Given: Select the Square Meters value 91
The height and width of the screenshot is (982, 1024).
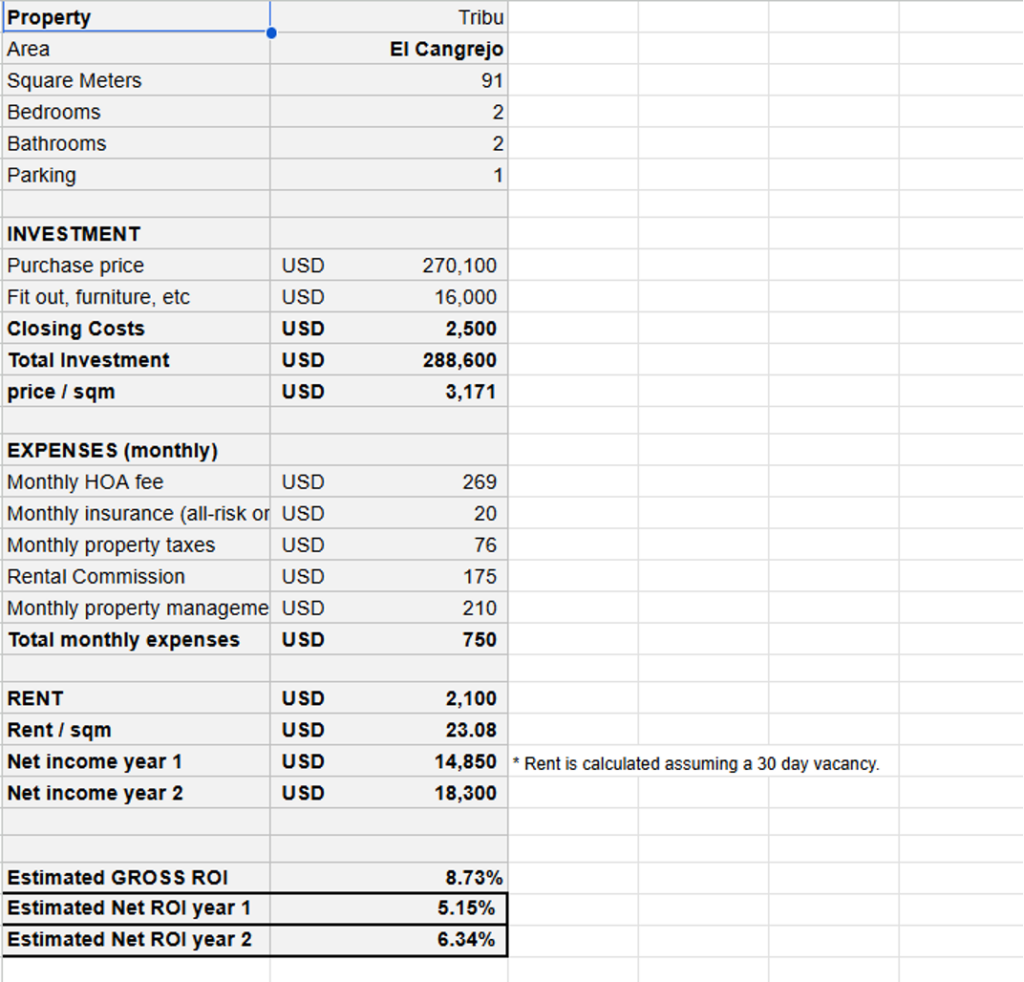Looking at the screenshot, I should point(389,80).
